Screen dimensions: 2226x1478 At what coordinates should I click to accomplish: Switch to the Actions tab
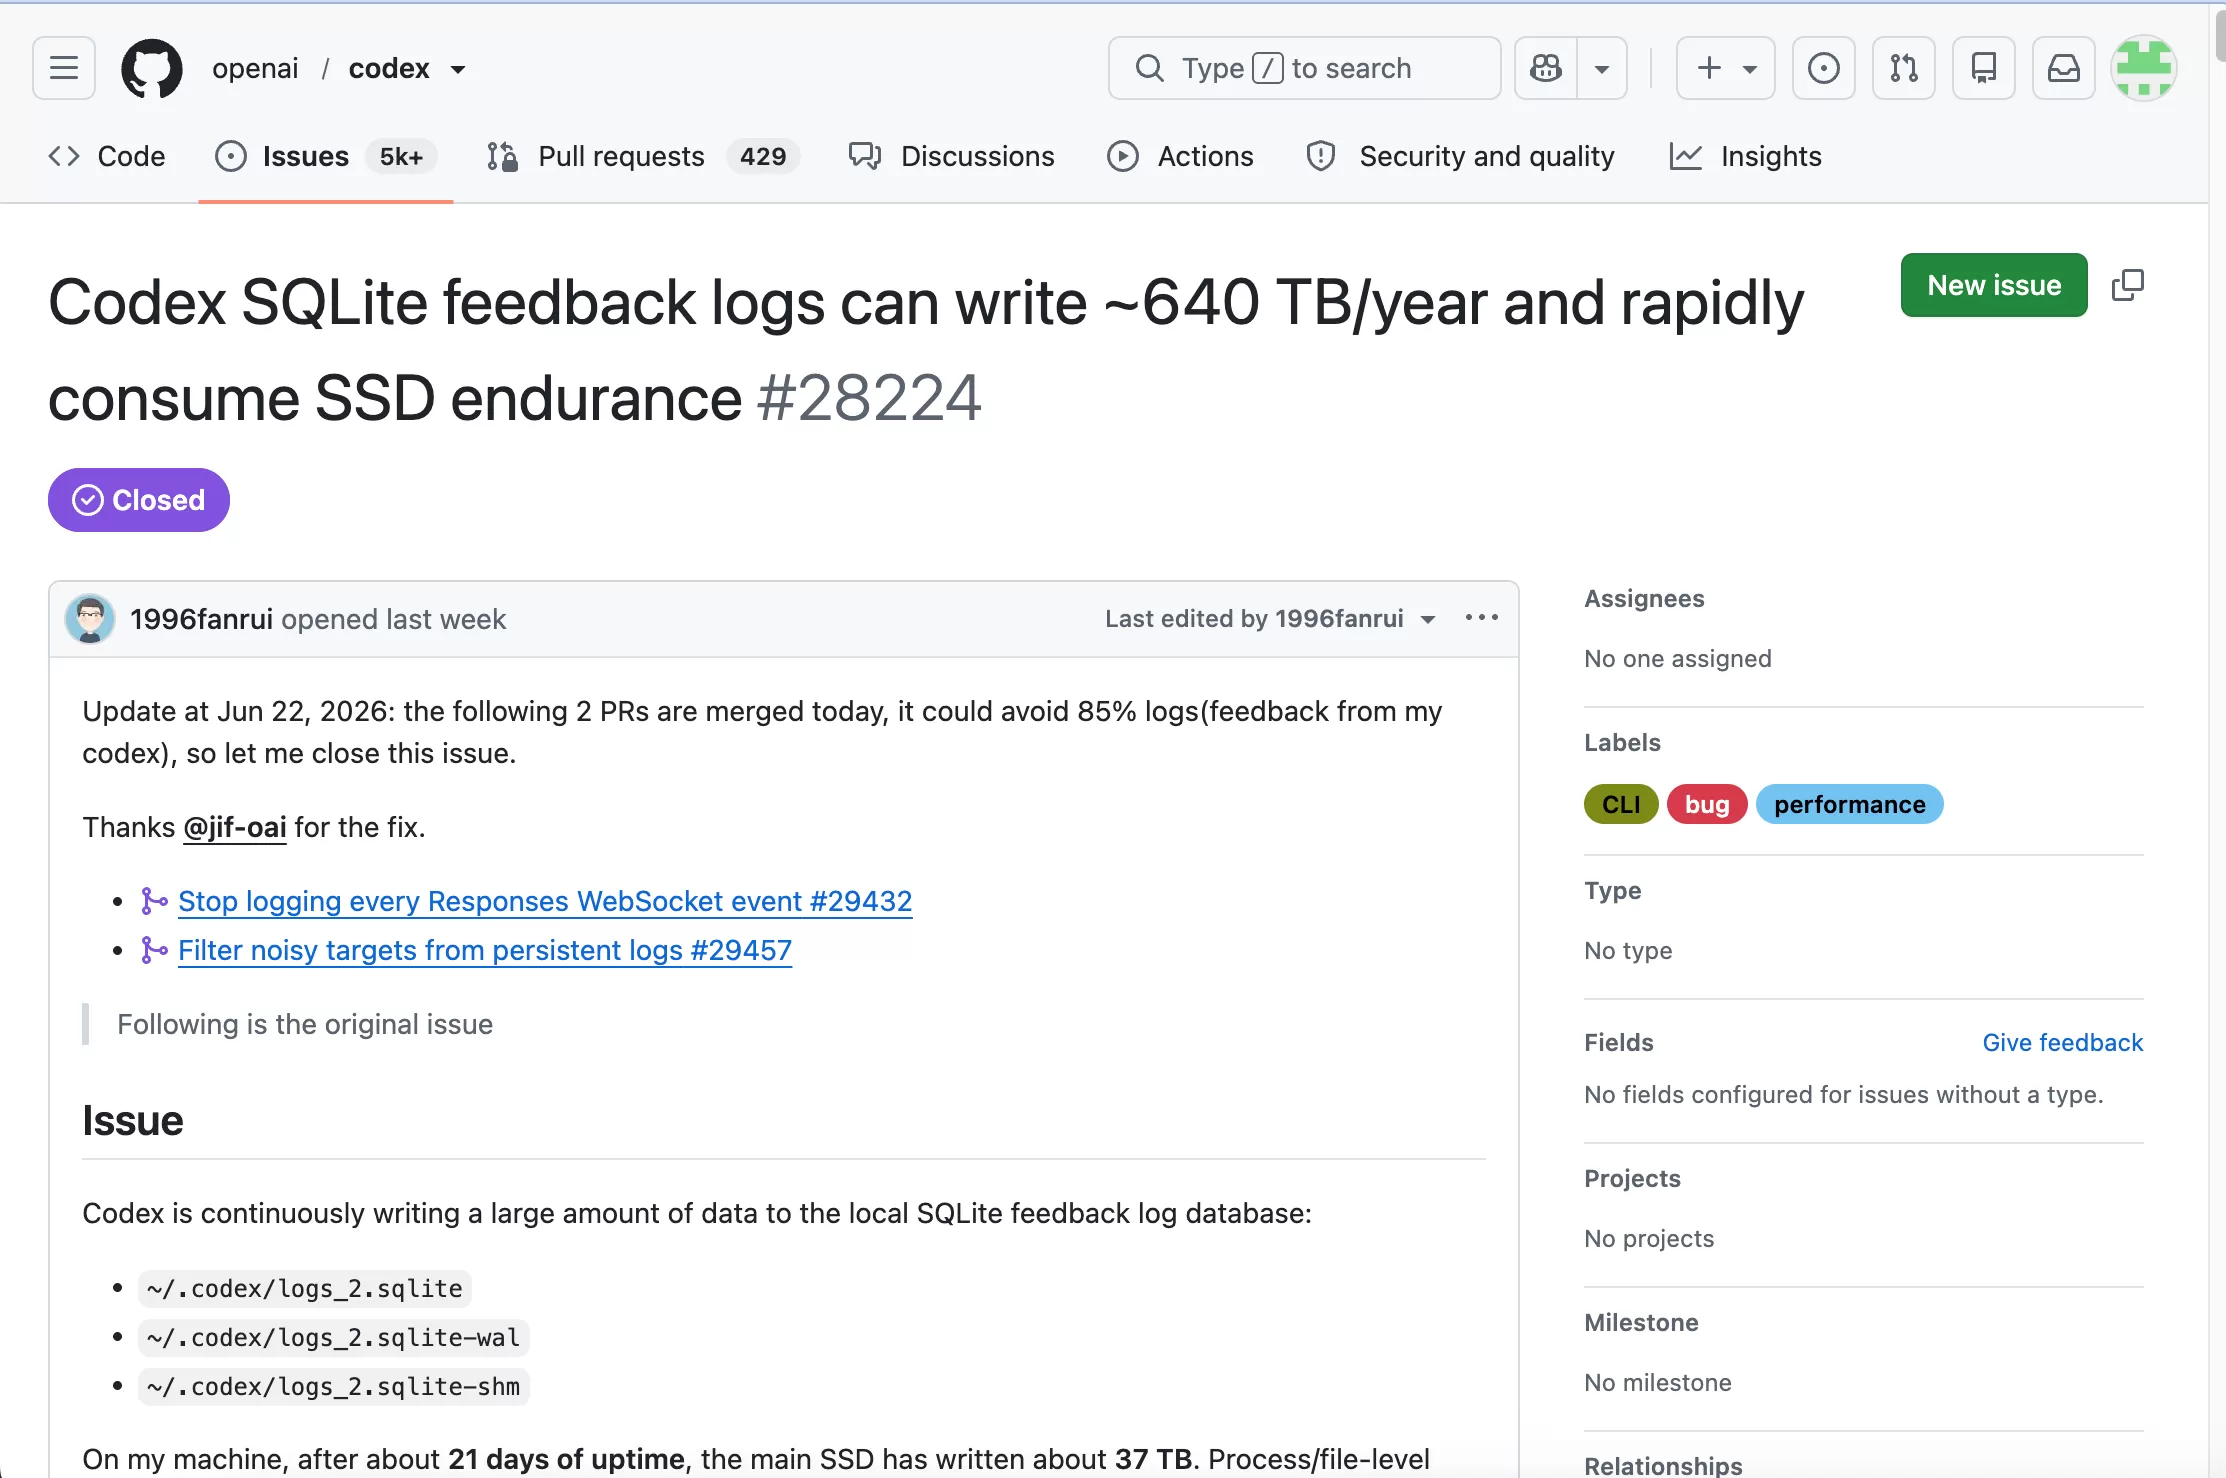[x=1180, y=156]
